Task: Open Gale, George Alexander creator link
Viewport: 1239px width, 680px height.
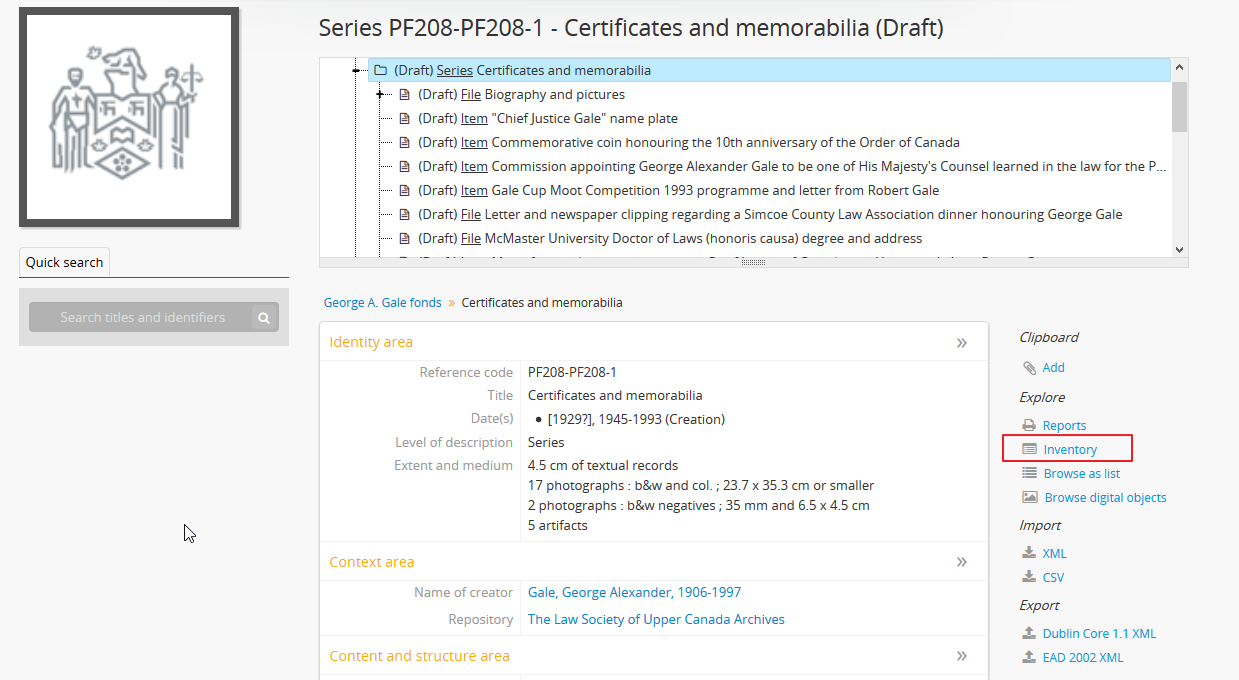Action: 634,593
